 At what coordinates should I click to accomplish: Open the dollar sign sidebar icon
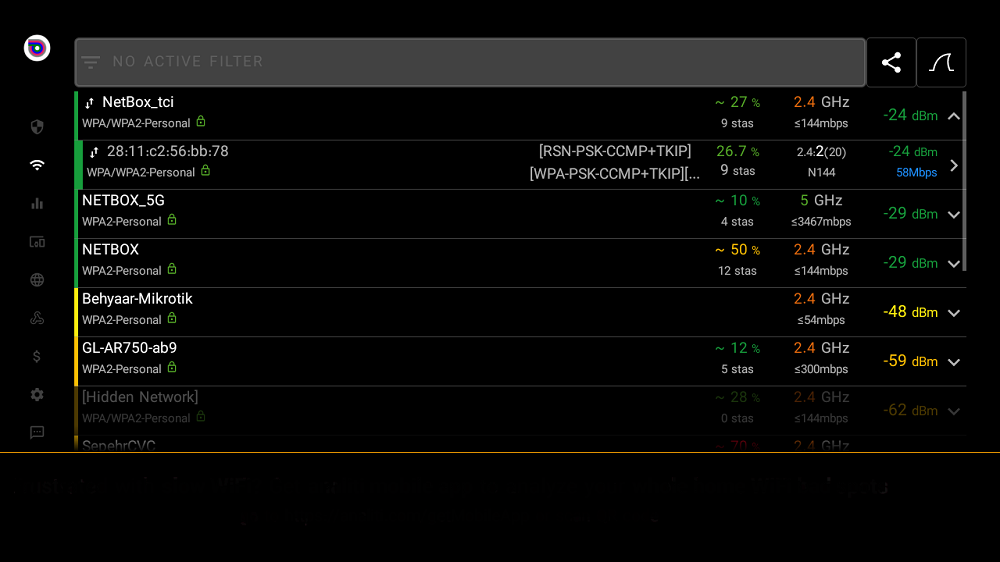(x=37, y=356)
